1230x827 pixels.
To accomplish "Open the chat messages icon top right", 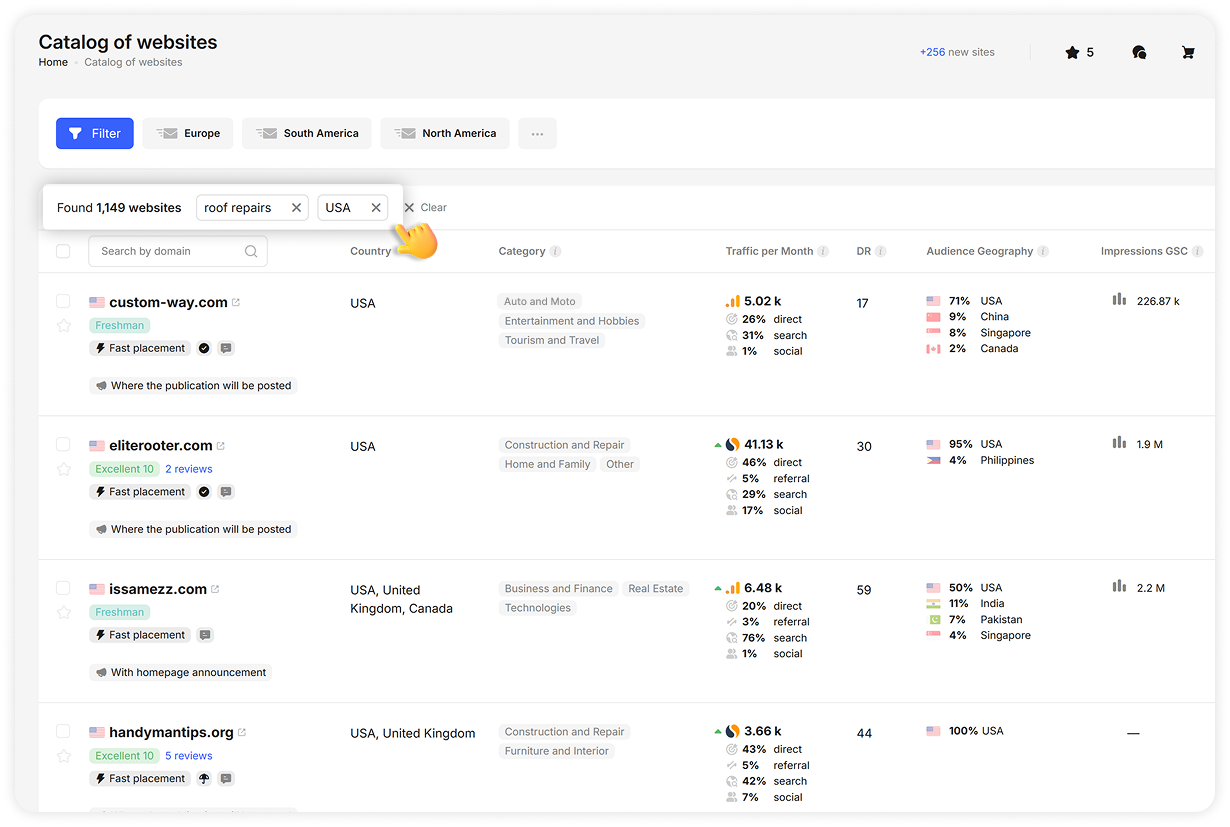I will 1139,52.
